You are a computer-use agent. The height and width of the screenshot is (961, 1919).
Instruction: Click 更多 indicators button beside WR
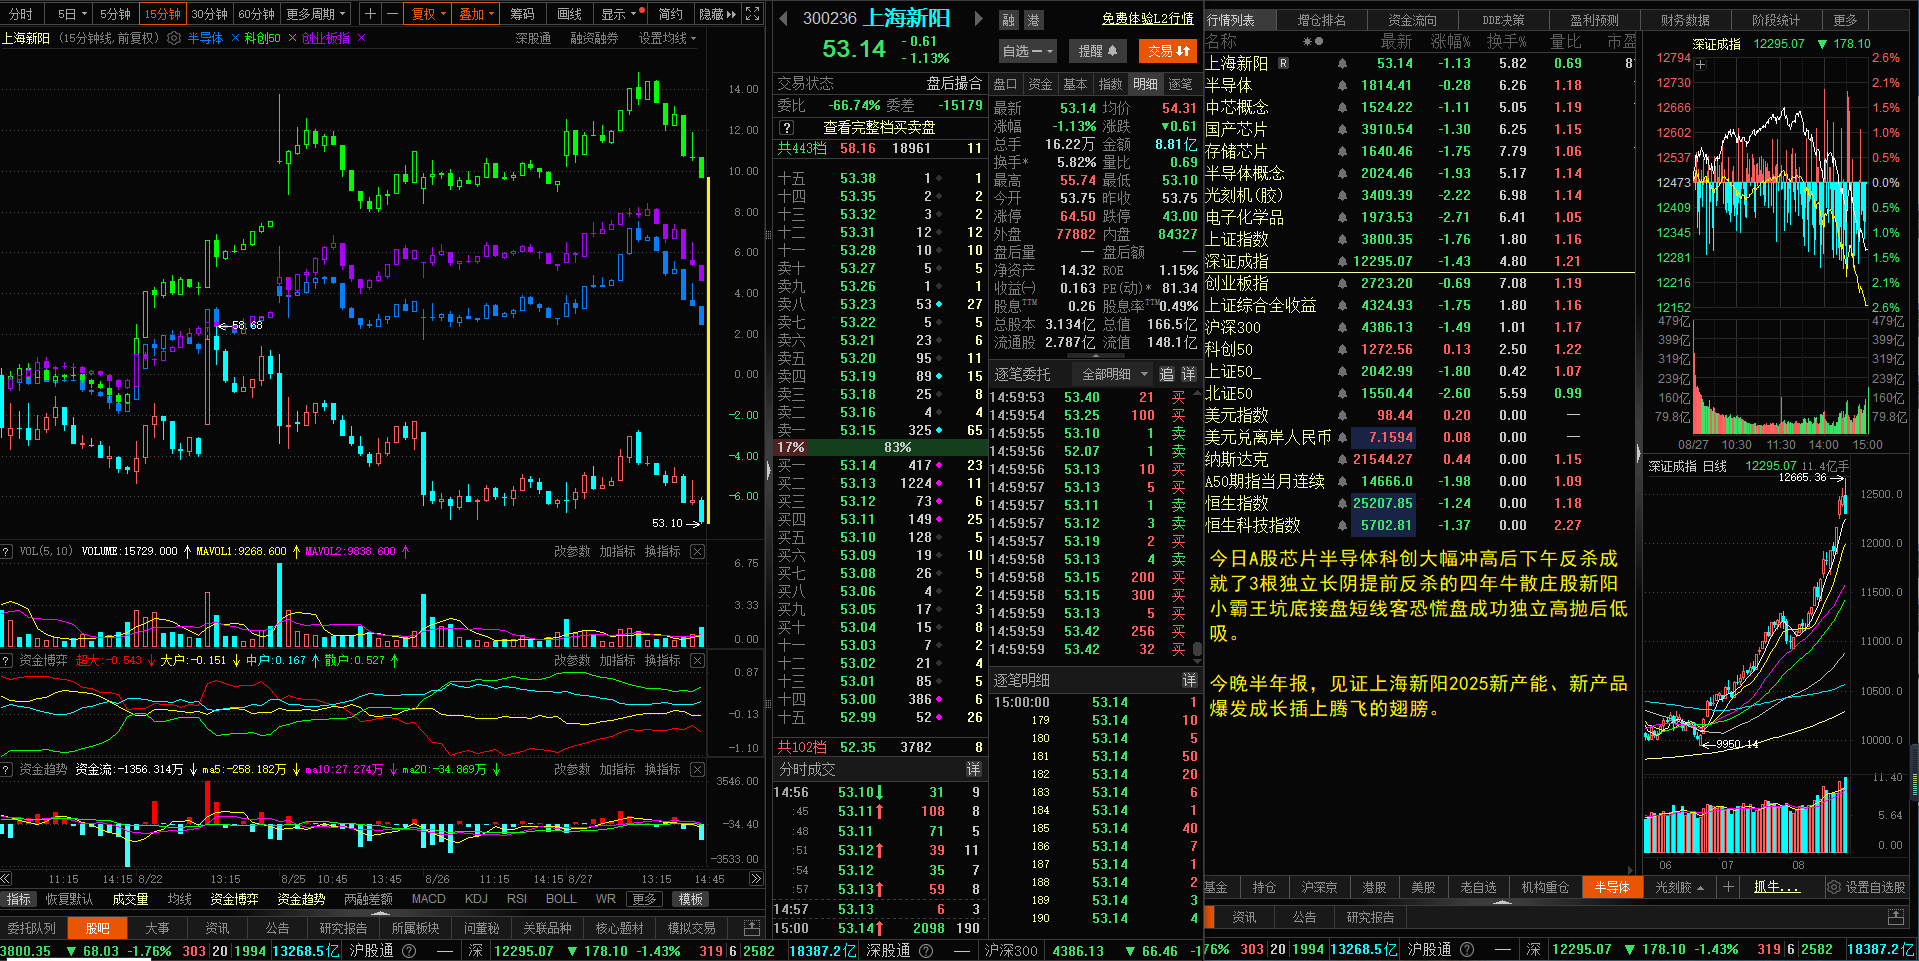644,899
